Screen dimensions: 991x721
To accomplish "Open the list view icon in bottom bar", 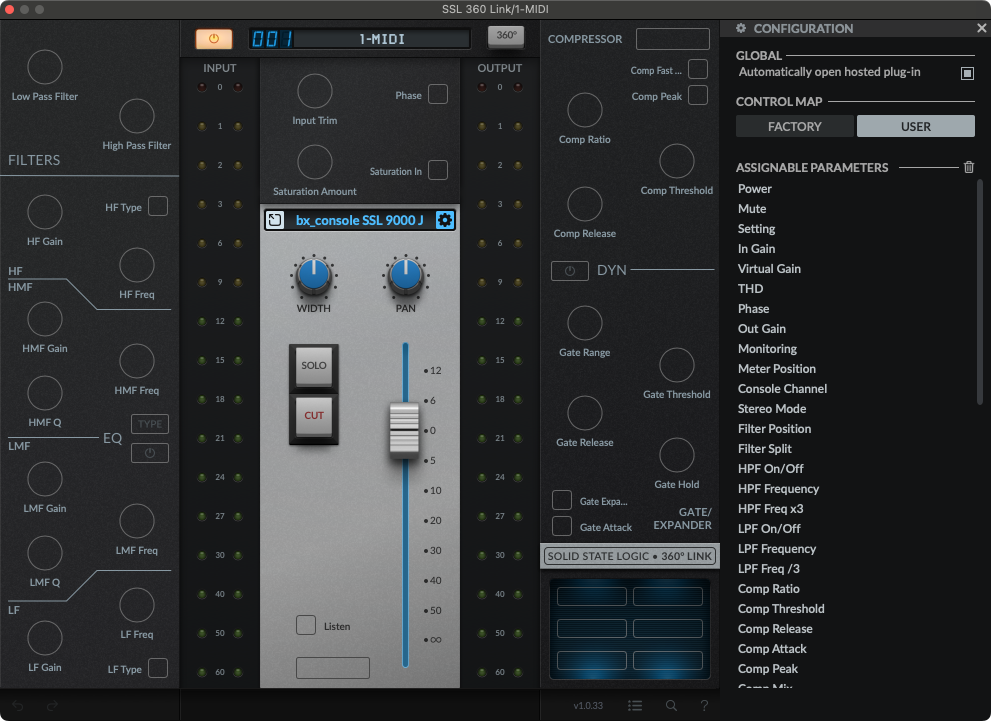I will 635,705.
